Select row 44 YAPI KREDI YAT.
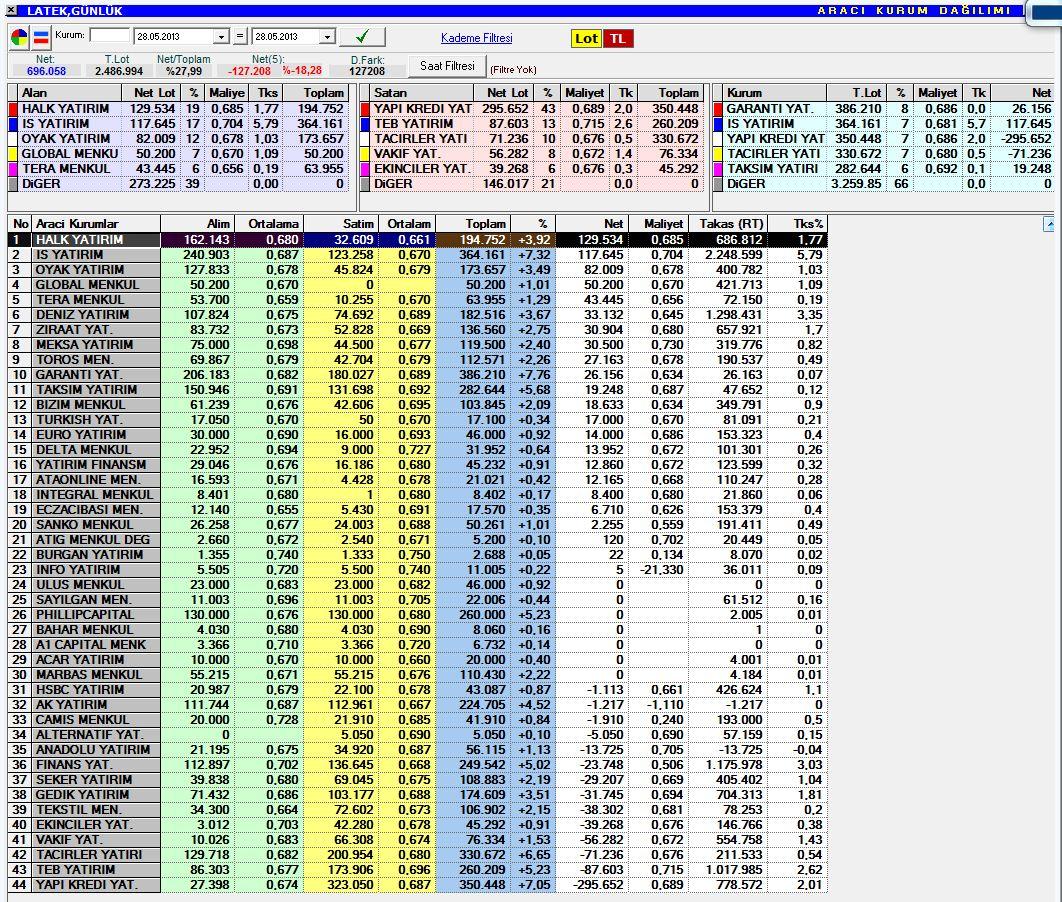1062x902 pixels. [x=417, y=885]
